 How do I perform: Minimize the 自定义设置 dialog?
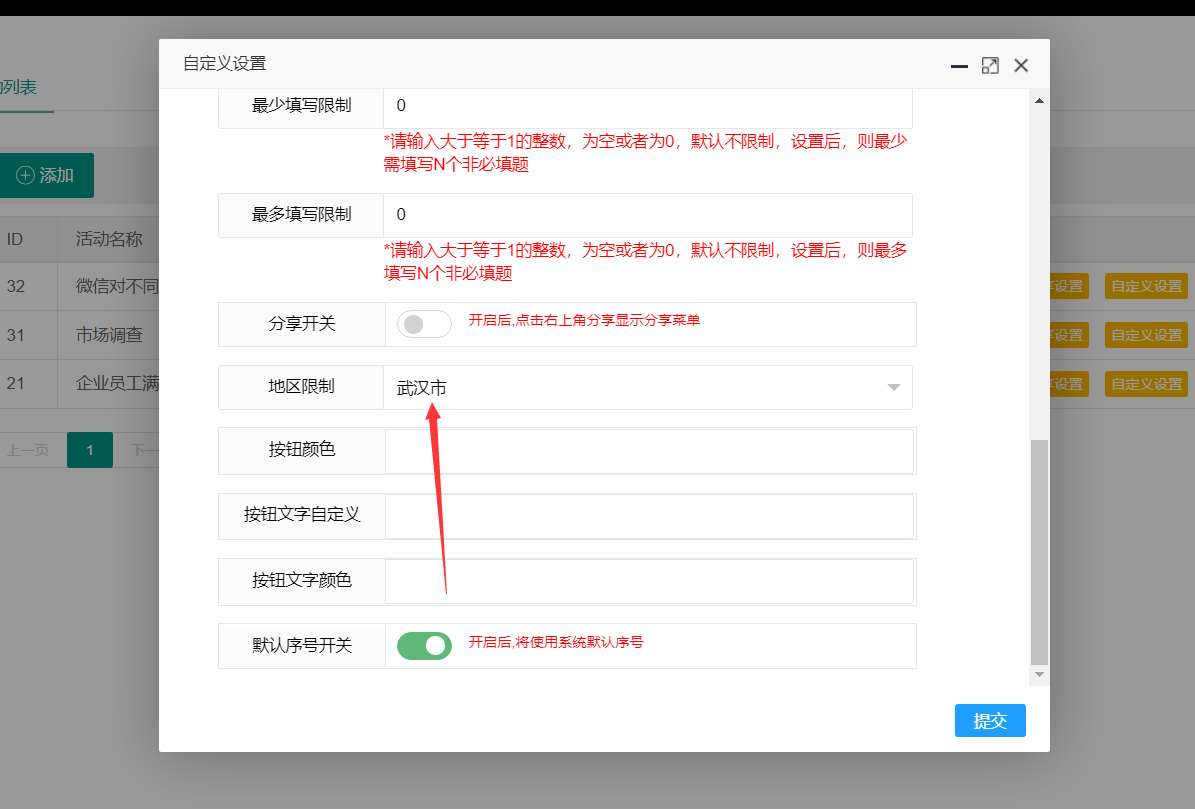point(959,66)
